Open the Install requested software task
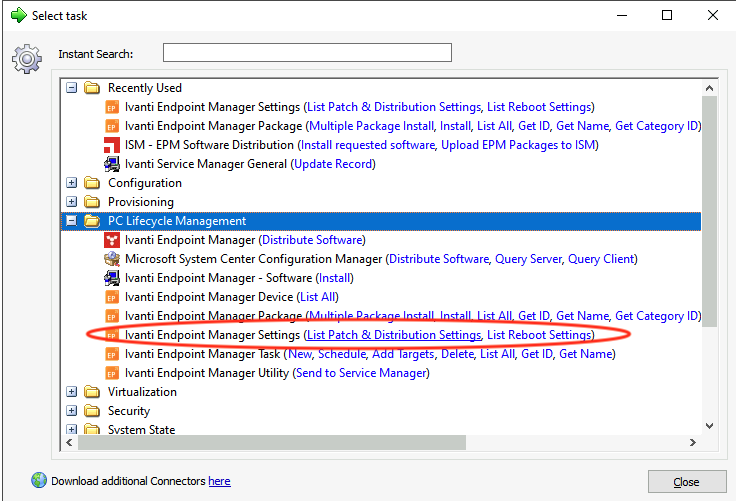This screenshot has height=501, width=736. (368, 145)
